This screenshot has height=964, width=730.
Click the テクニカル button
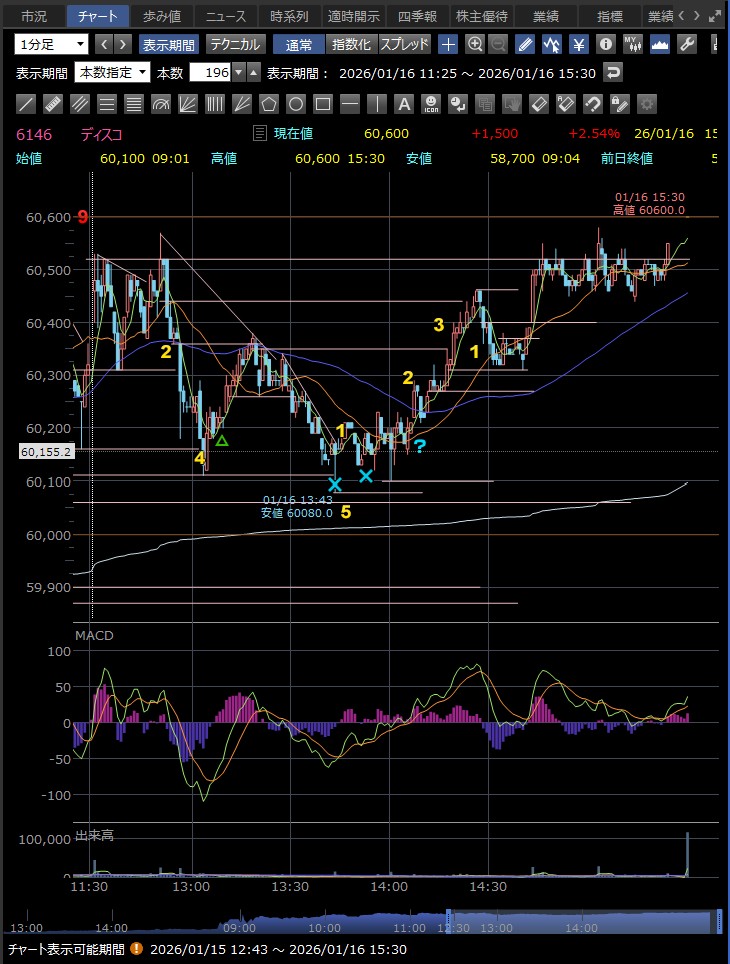tap(235, 44)
